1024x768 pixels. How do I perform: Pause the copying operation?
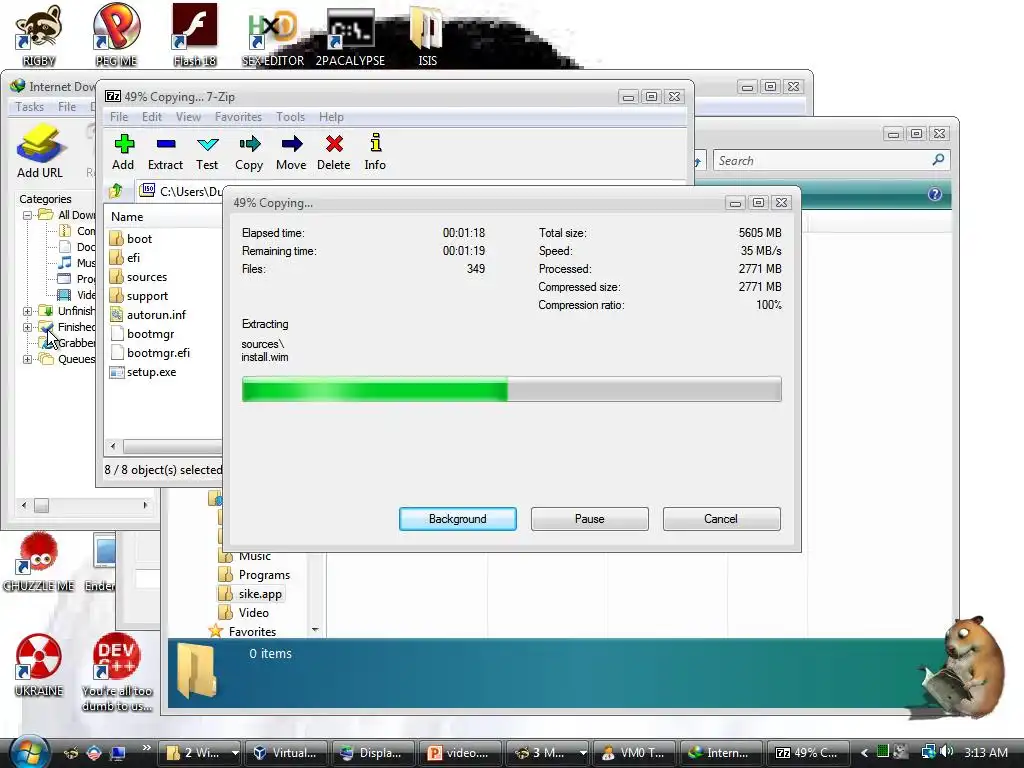(x=590, y=519)
